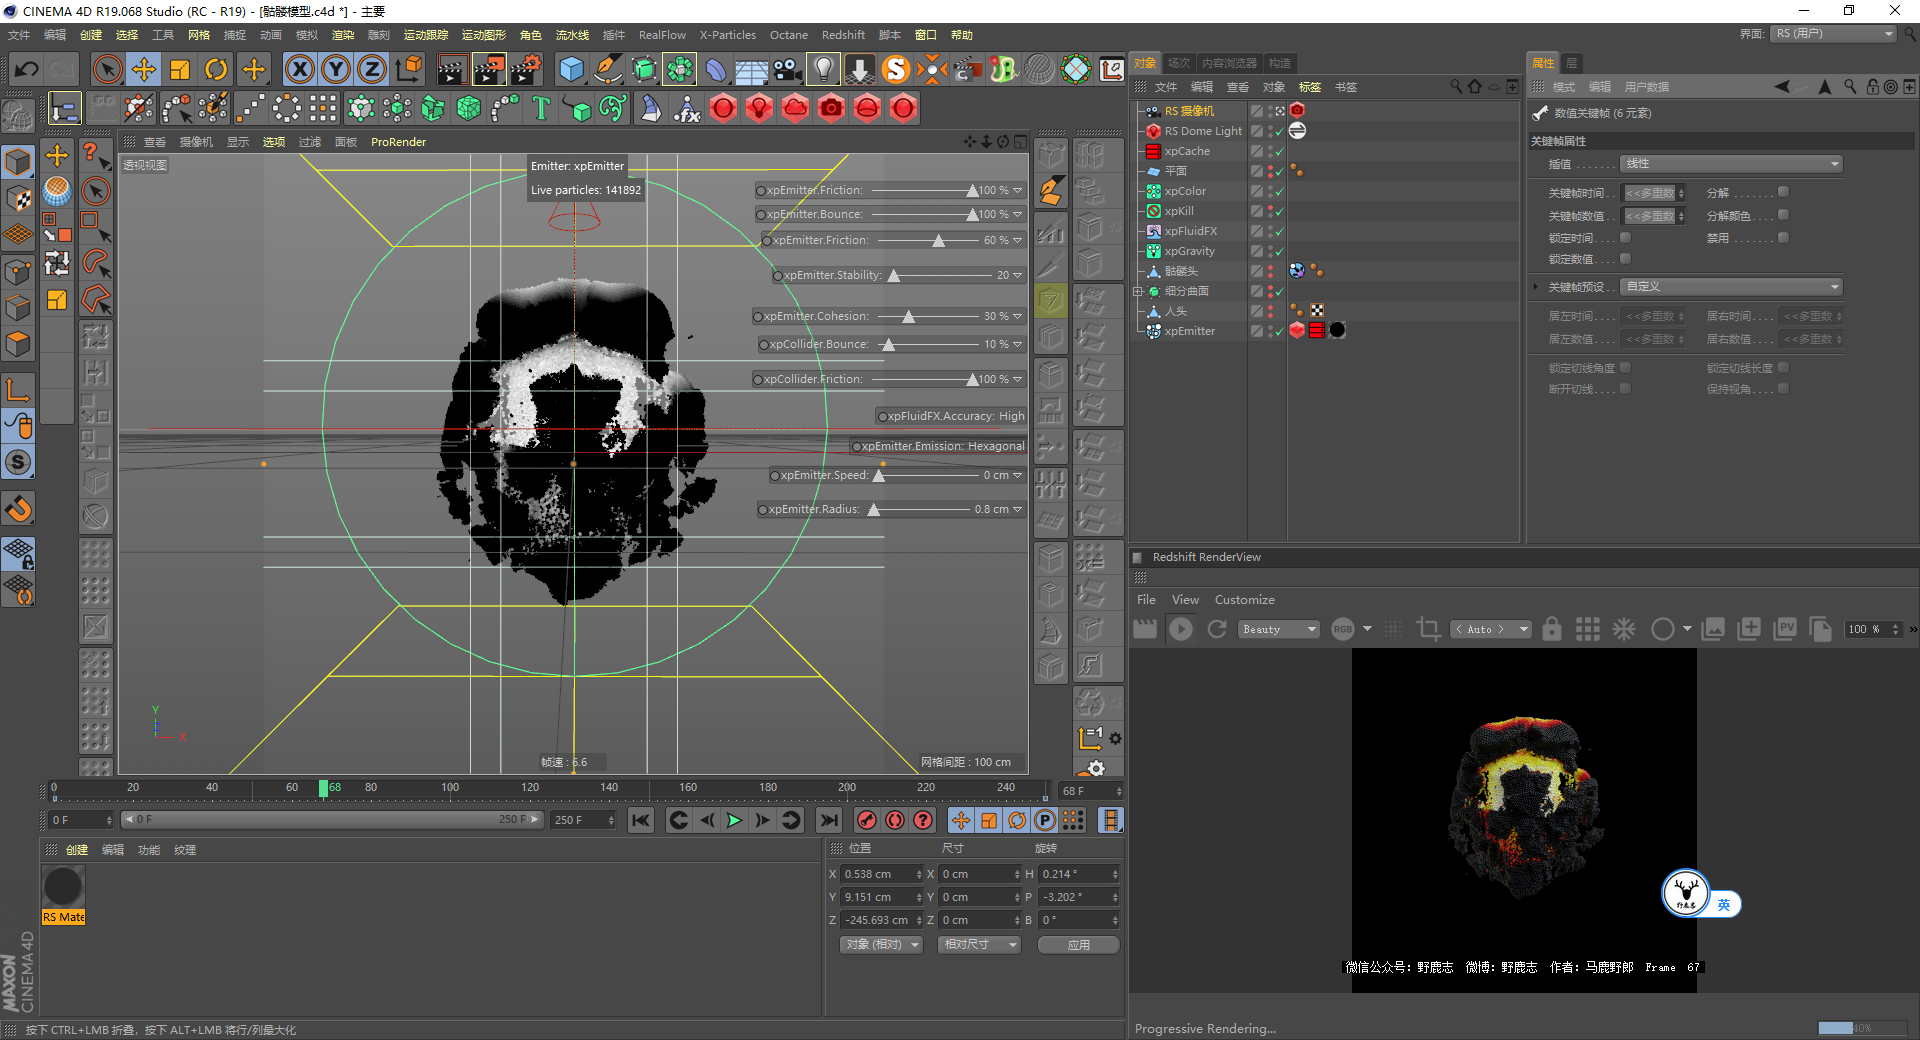Screen dimensions: 1920x1040
Task: Open the Edit Render Settings icon
Action: click(525, 69)
